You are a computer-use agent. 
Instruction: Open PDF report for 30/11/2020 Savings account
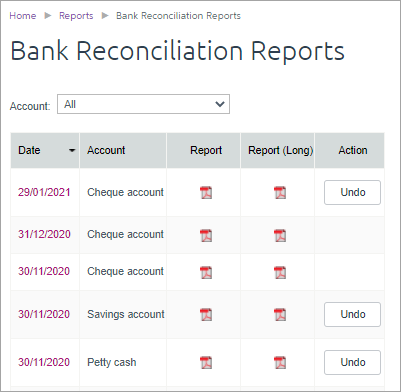coord(206,314)
